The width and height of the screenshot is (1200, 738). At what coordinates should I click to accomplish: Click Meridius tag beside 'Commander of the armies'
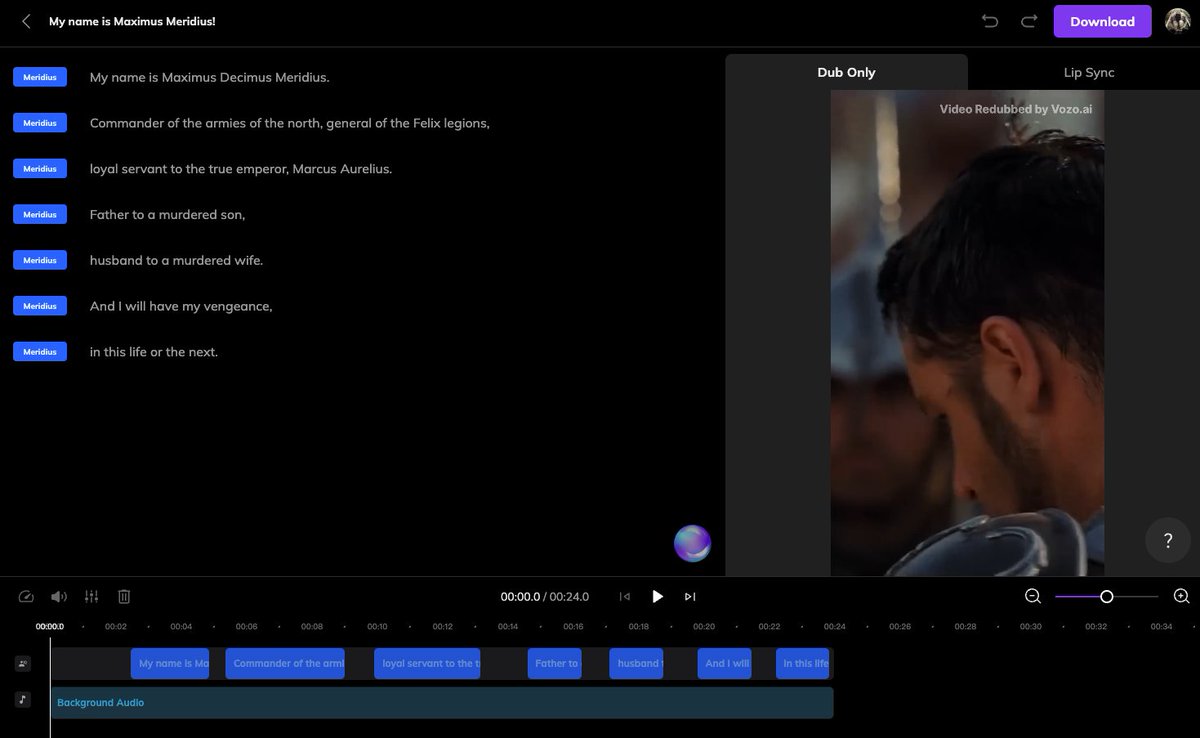40,123
